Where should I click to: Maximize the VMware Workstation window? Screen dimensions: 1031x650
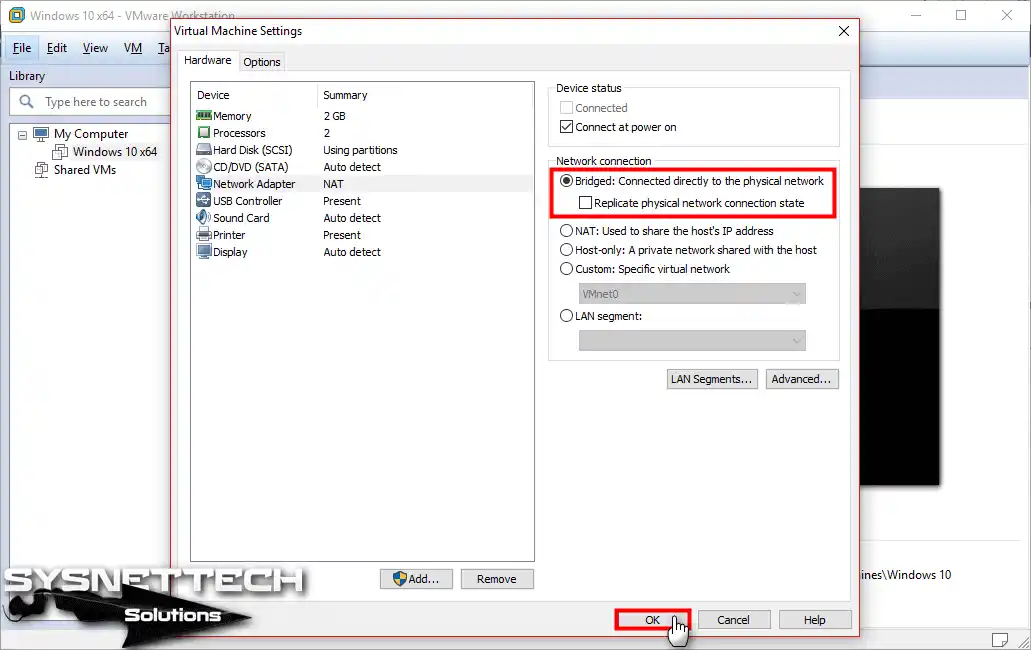[x=961, y=15]
